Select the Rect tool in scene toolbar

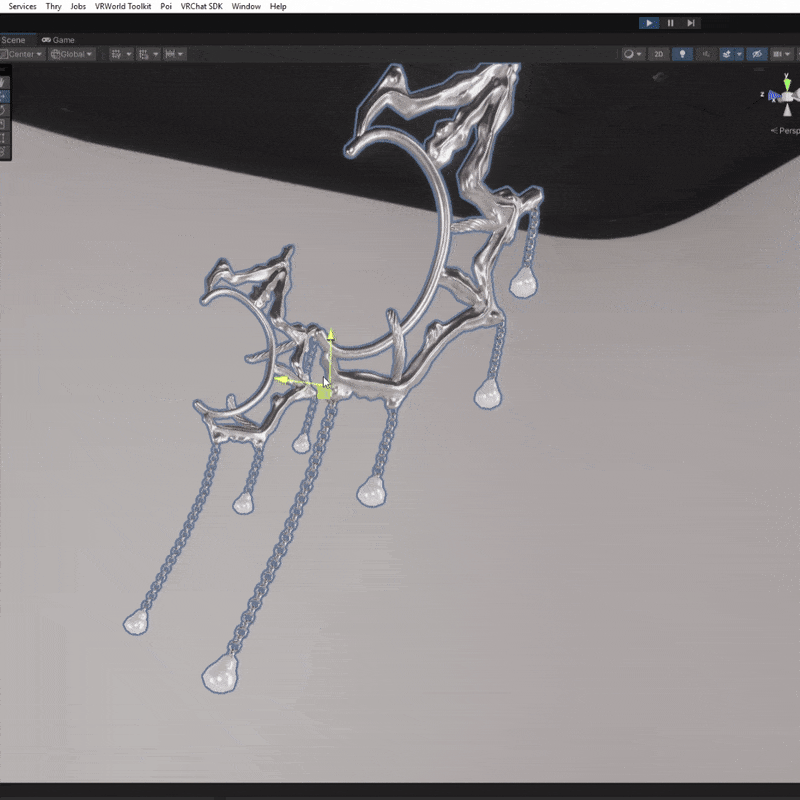(3, 139)
